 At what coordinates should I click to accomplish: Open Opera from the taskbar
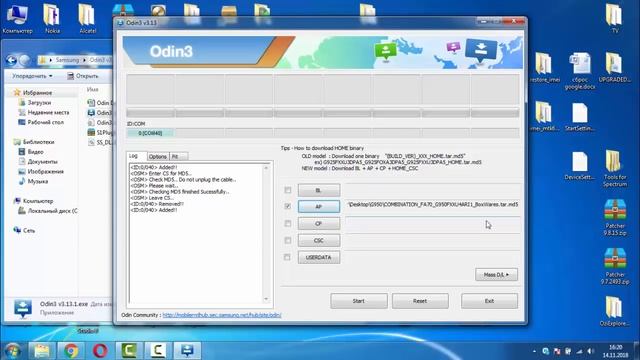pos(100,351)
